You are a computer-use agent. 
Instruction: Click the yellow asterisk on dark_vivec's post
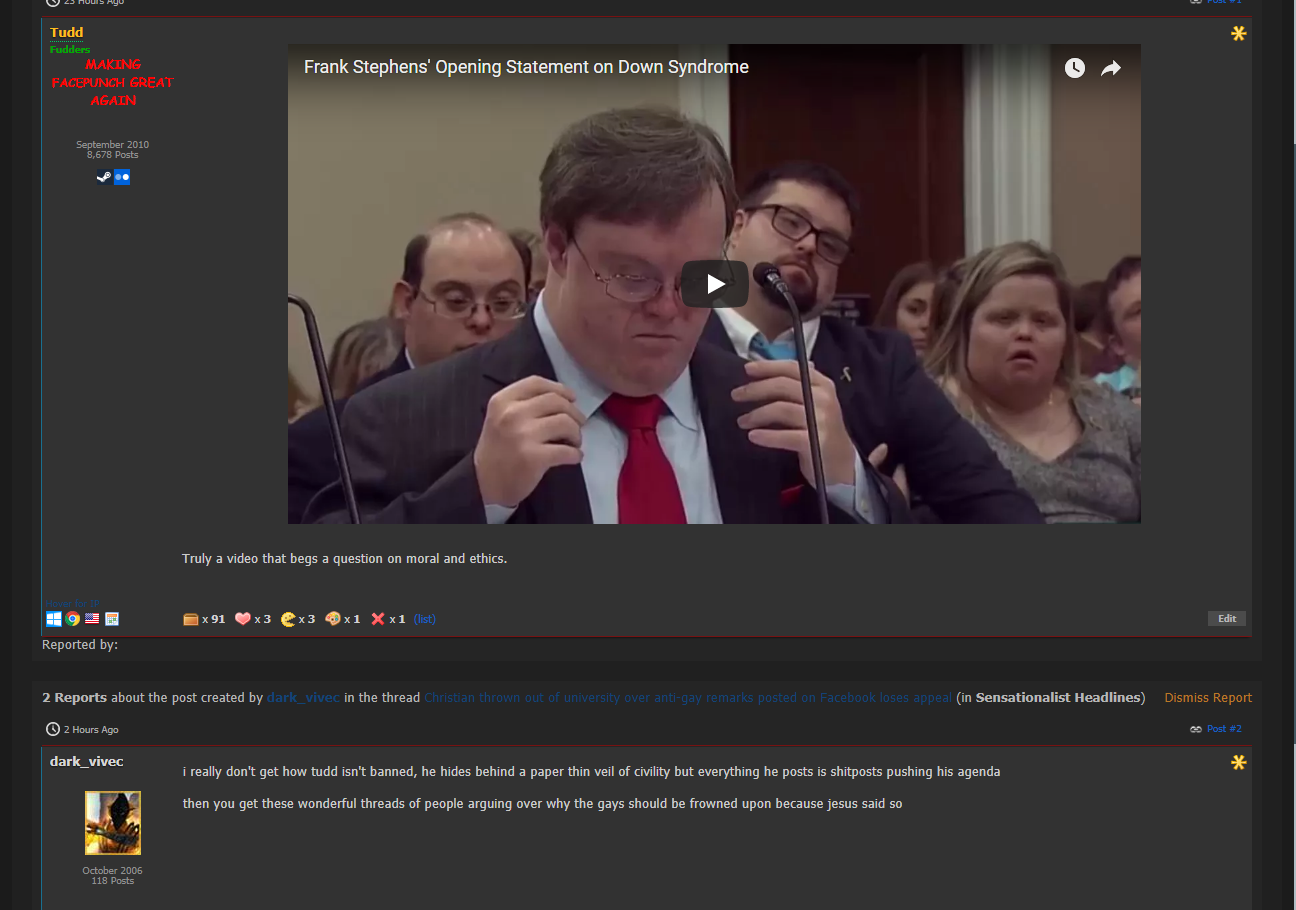(1239, 763)
